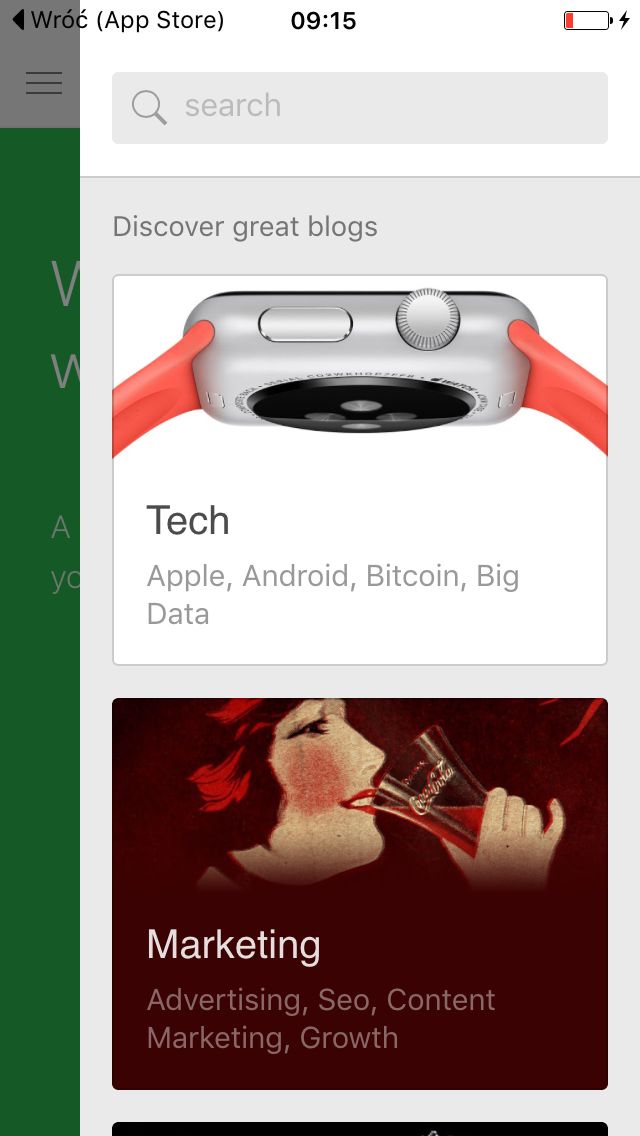The image size is (640, 1136).
Task: Tap the battery icon in status bar
Action: 588,20
